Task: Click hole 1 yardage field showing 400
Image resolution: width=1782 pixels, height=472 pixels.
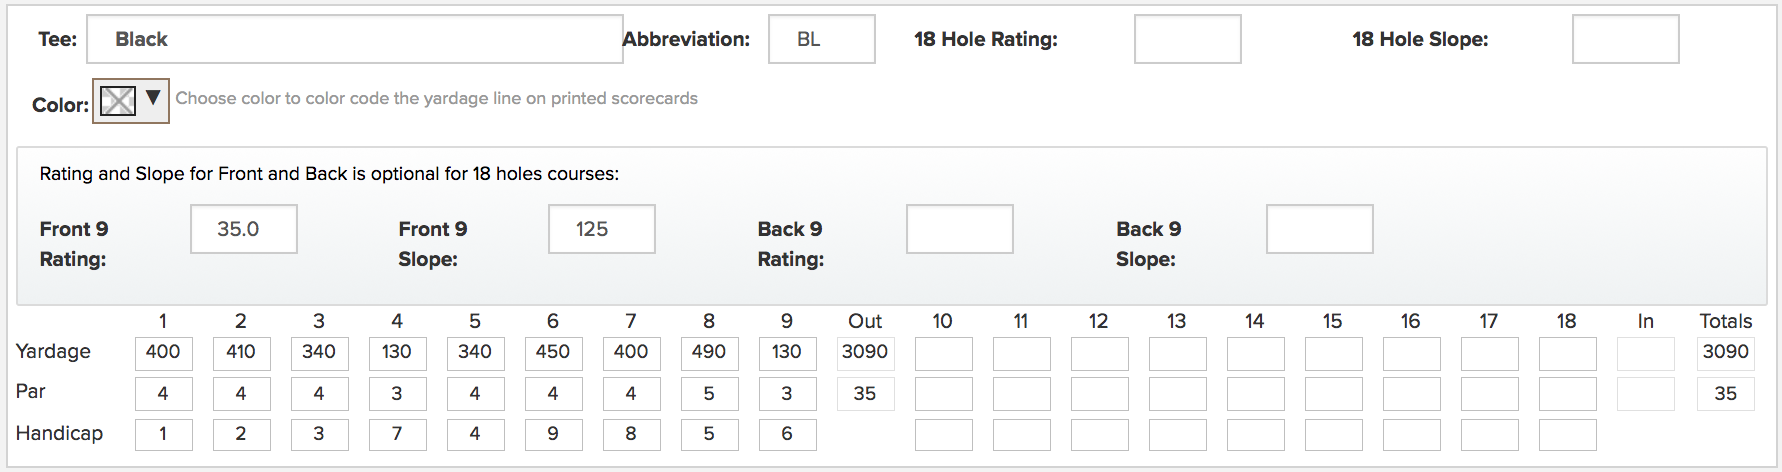Action: pyautogui.click(x=163, y=353)
